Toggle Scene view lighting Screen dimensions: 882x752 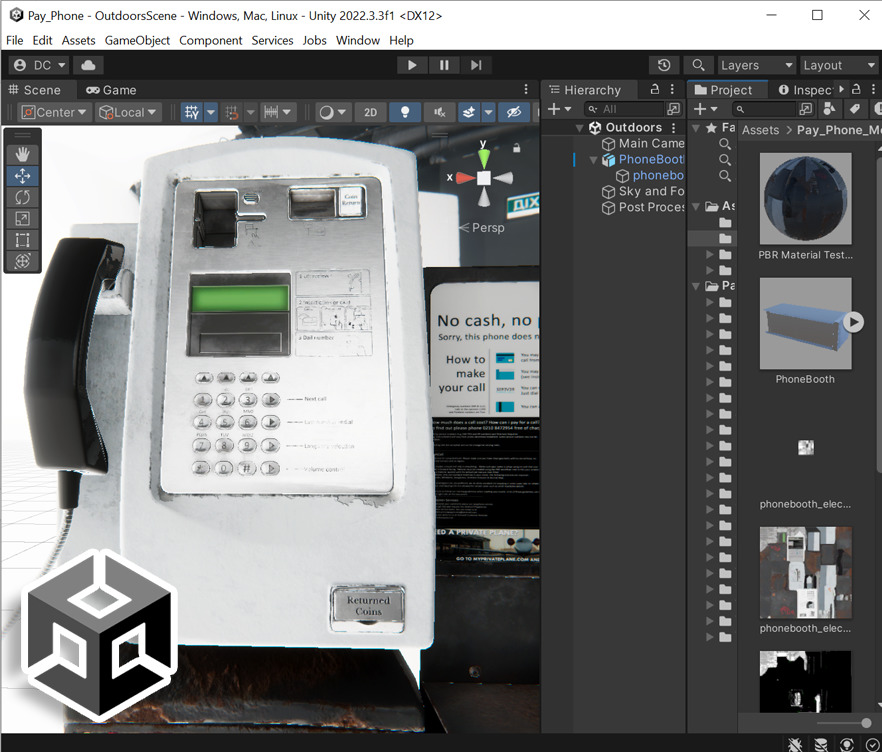click(x=406, y=112)
